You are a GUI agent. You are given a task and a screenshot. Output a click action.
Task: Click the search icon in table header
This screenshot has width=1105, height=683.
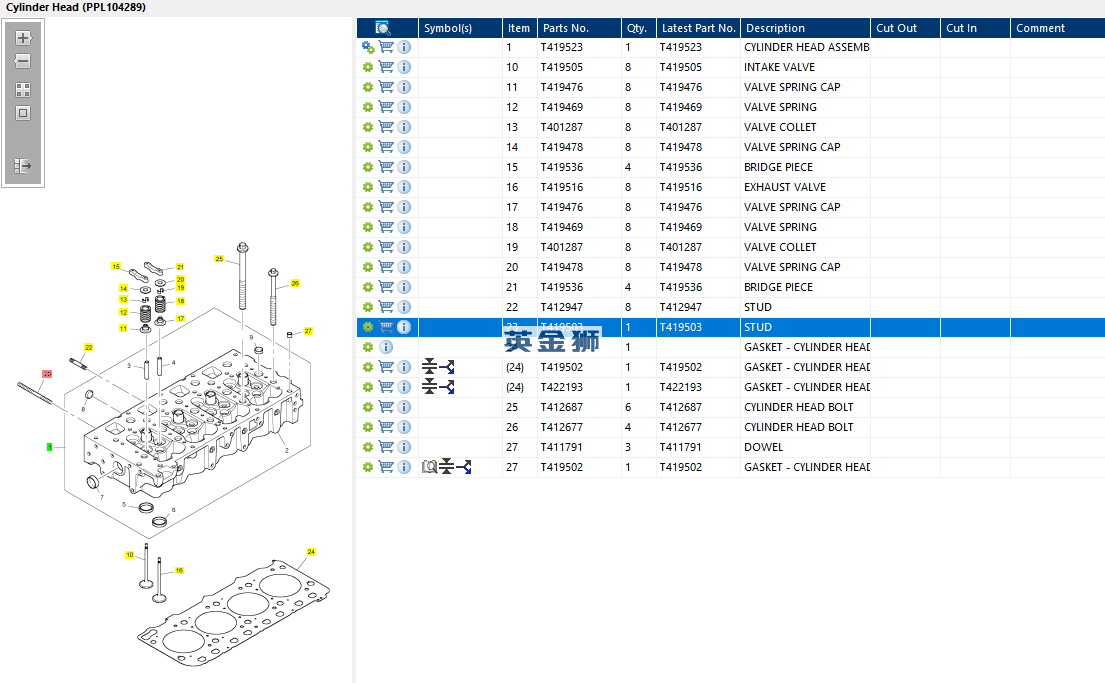pyautogui.click(x=382, y=28)
